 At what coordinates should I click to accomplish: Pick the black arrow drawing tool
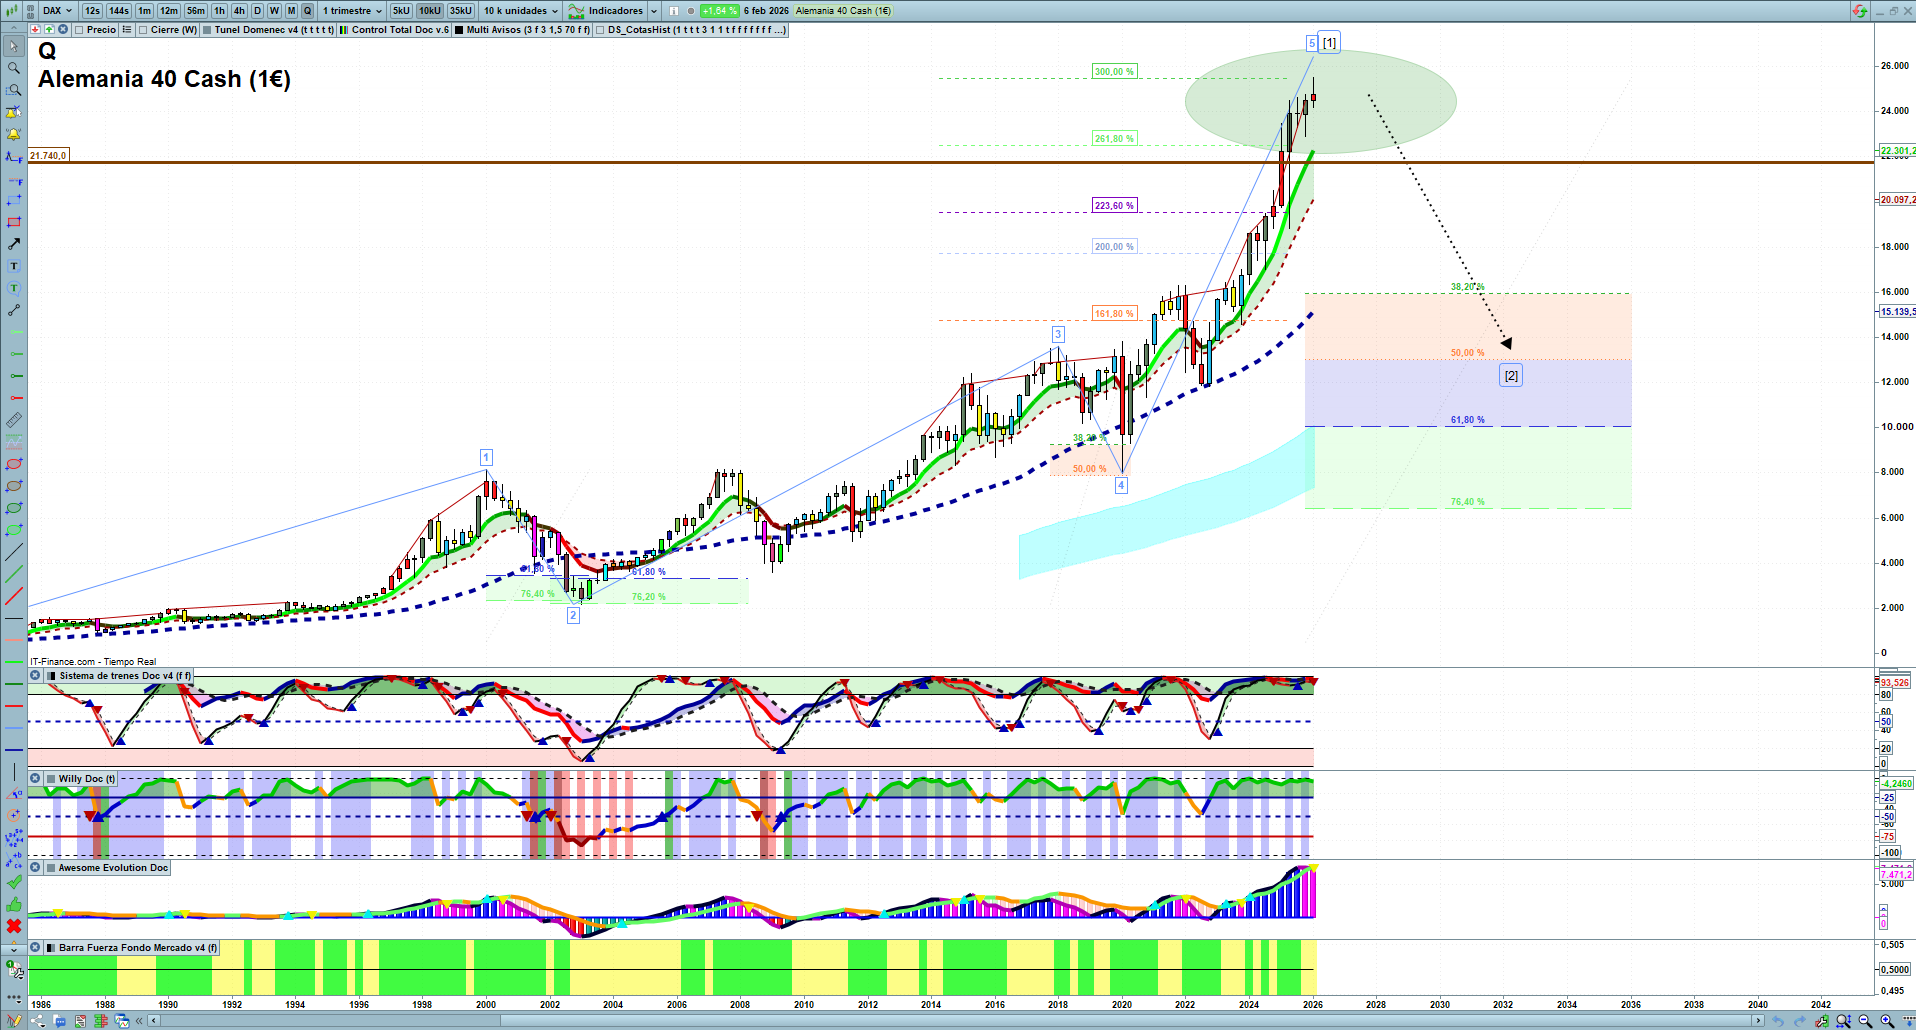pos(14,244)
